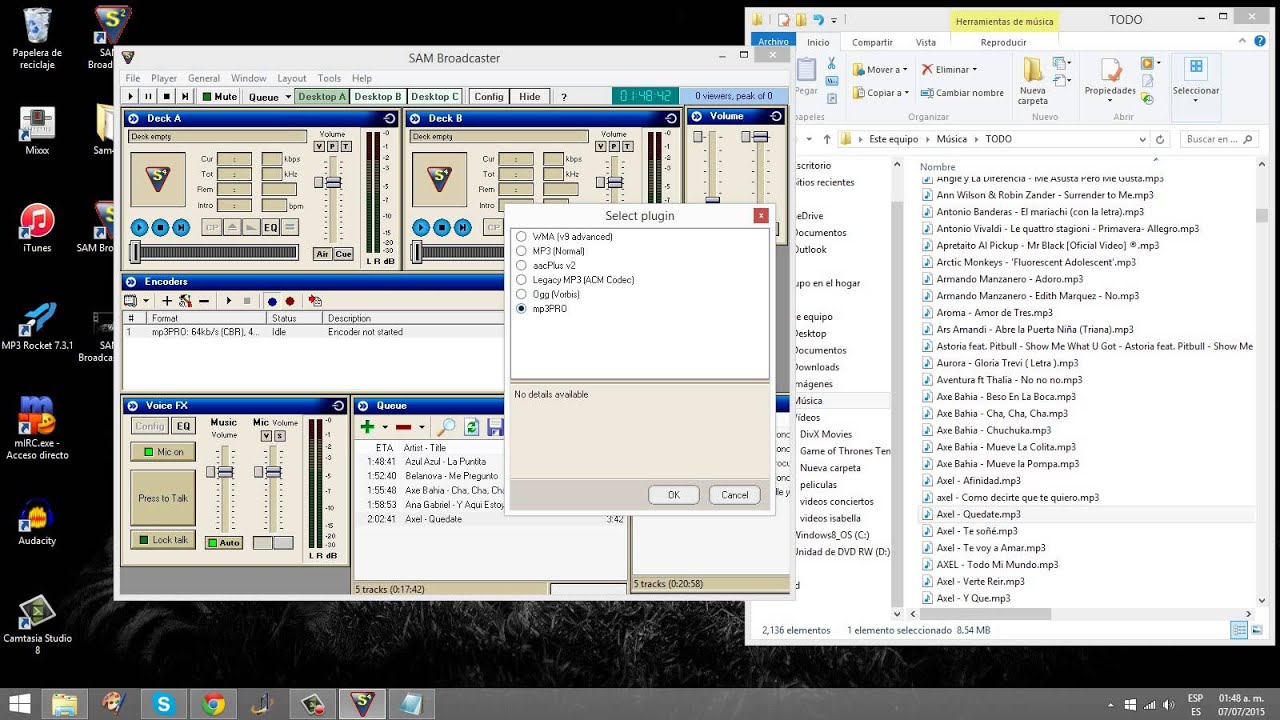The height and width of the screenshot is (720, 1280).
Task: Eject track from Deck A
Action: tap(233, 228)
